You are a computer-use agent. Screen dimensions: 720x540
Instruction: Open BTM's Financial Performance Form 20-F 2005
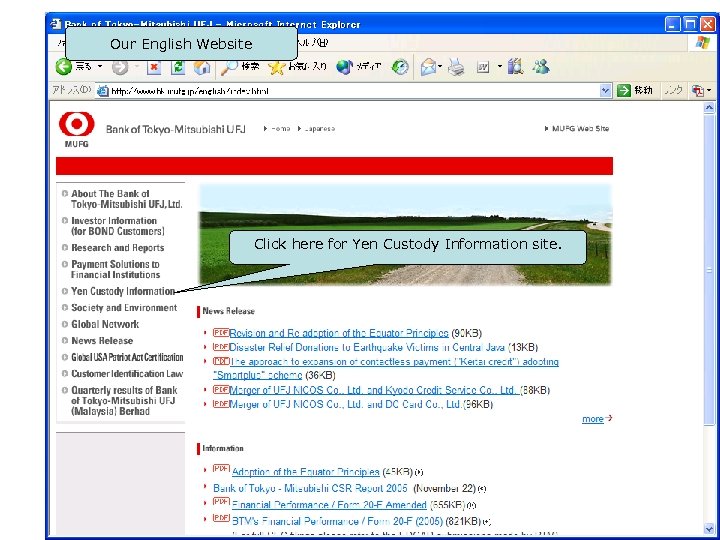pos(337,521)
